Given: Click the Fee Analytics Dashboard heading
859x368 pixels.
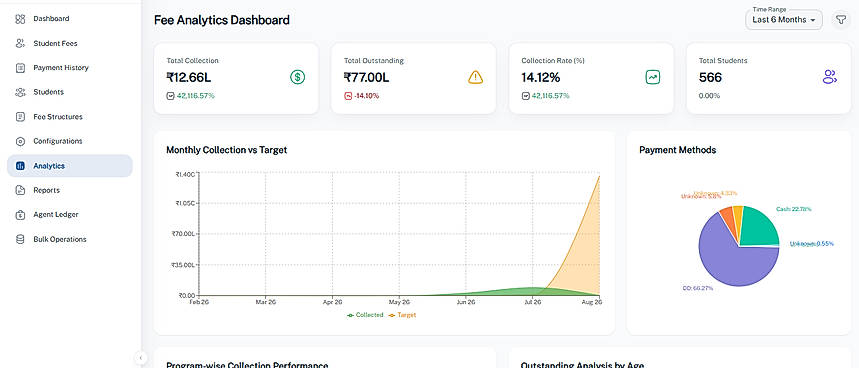Looking at the screenshot, I should tap(222, 21).
